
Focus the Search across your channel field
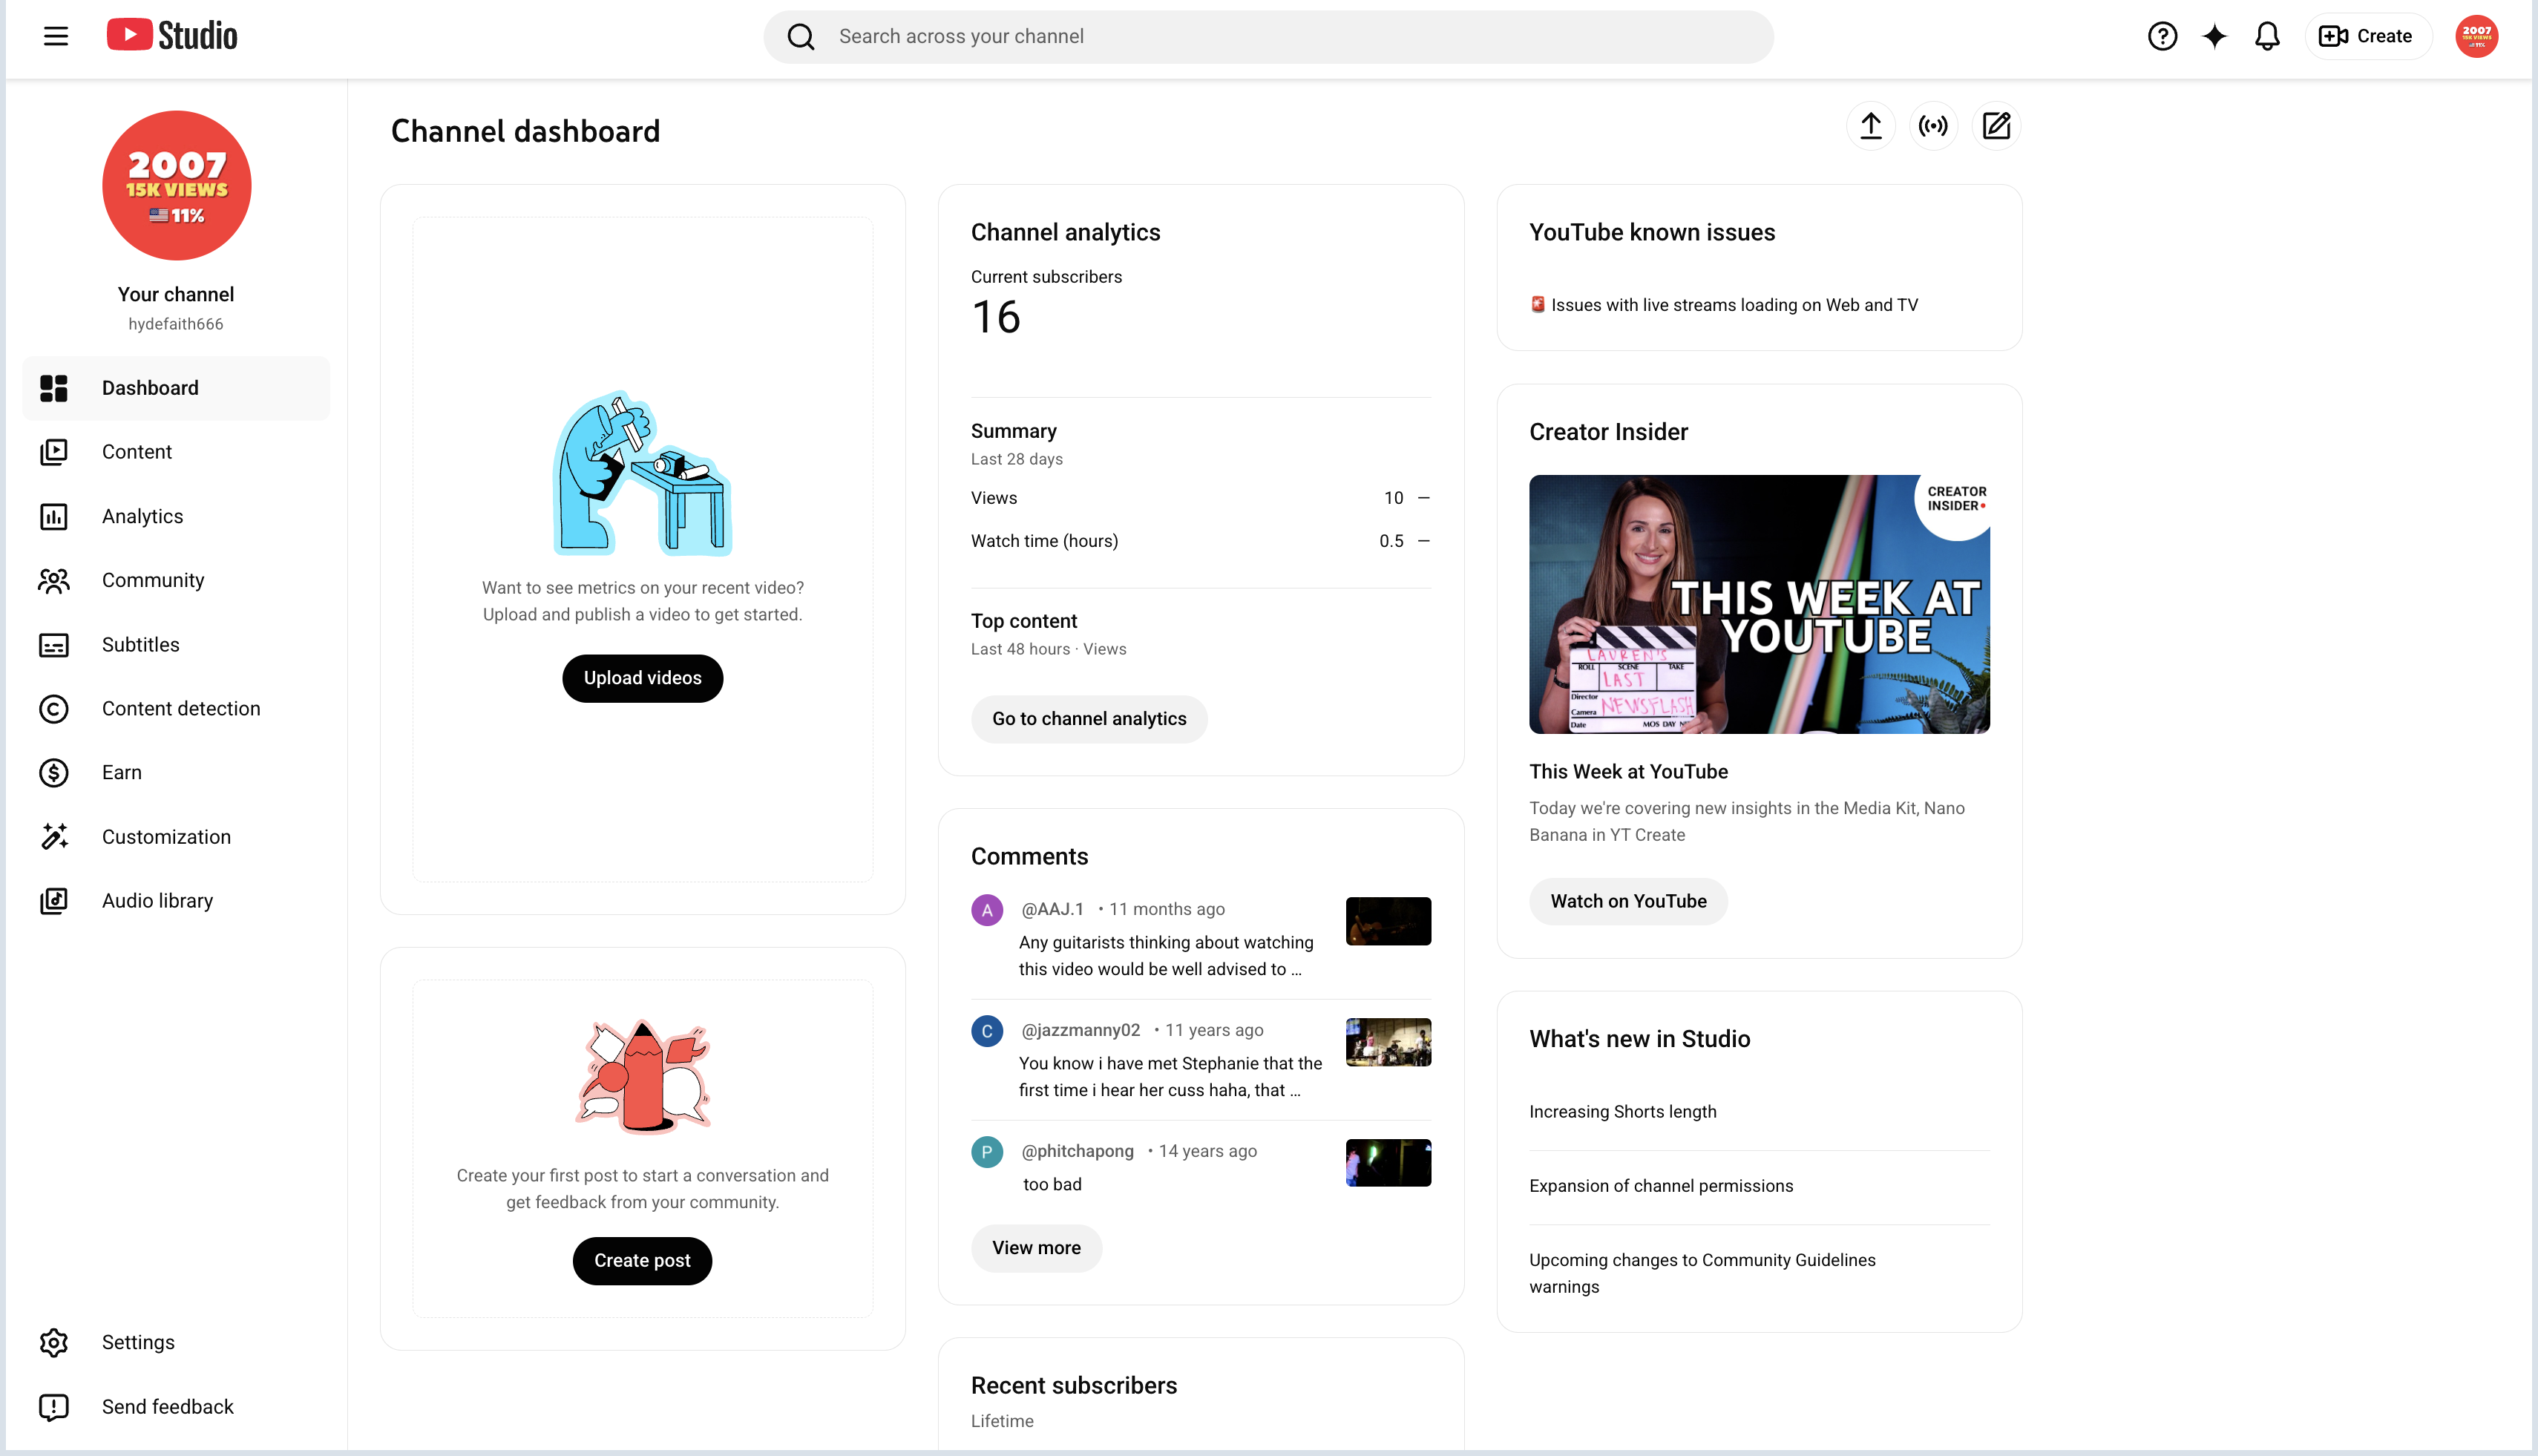pos(1268,37)
